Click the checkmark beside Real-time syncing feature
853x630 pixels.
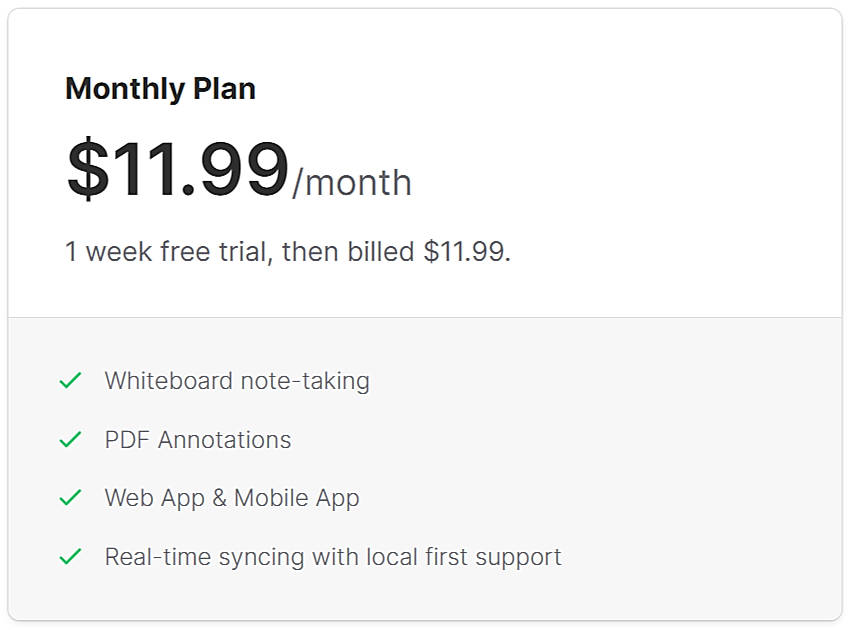(x=69, y=557)
